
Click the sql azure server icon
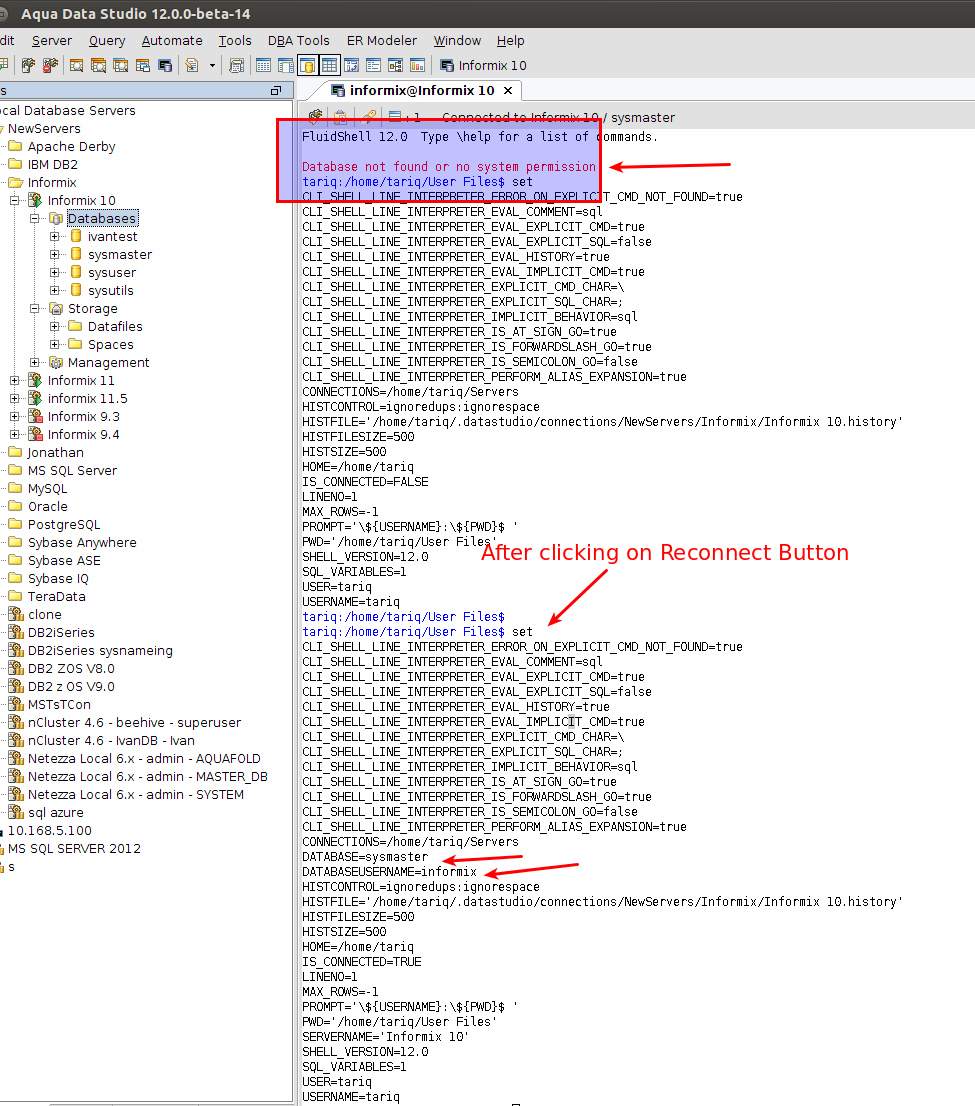16,813
